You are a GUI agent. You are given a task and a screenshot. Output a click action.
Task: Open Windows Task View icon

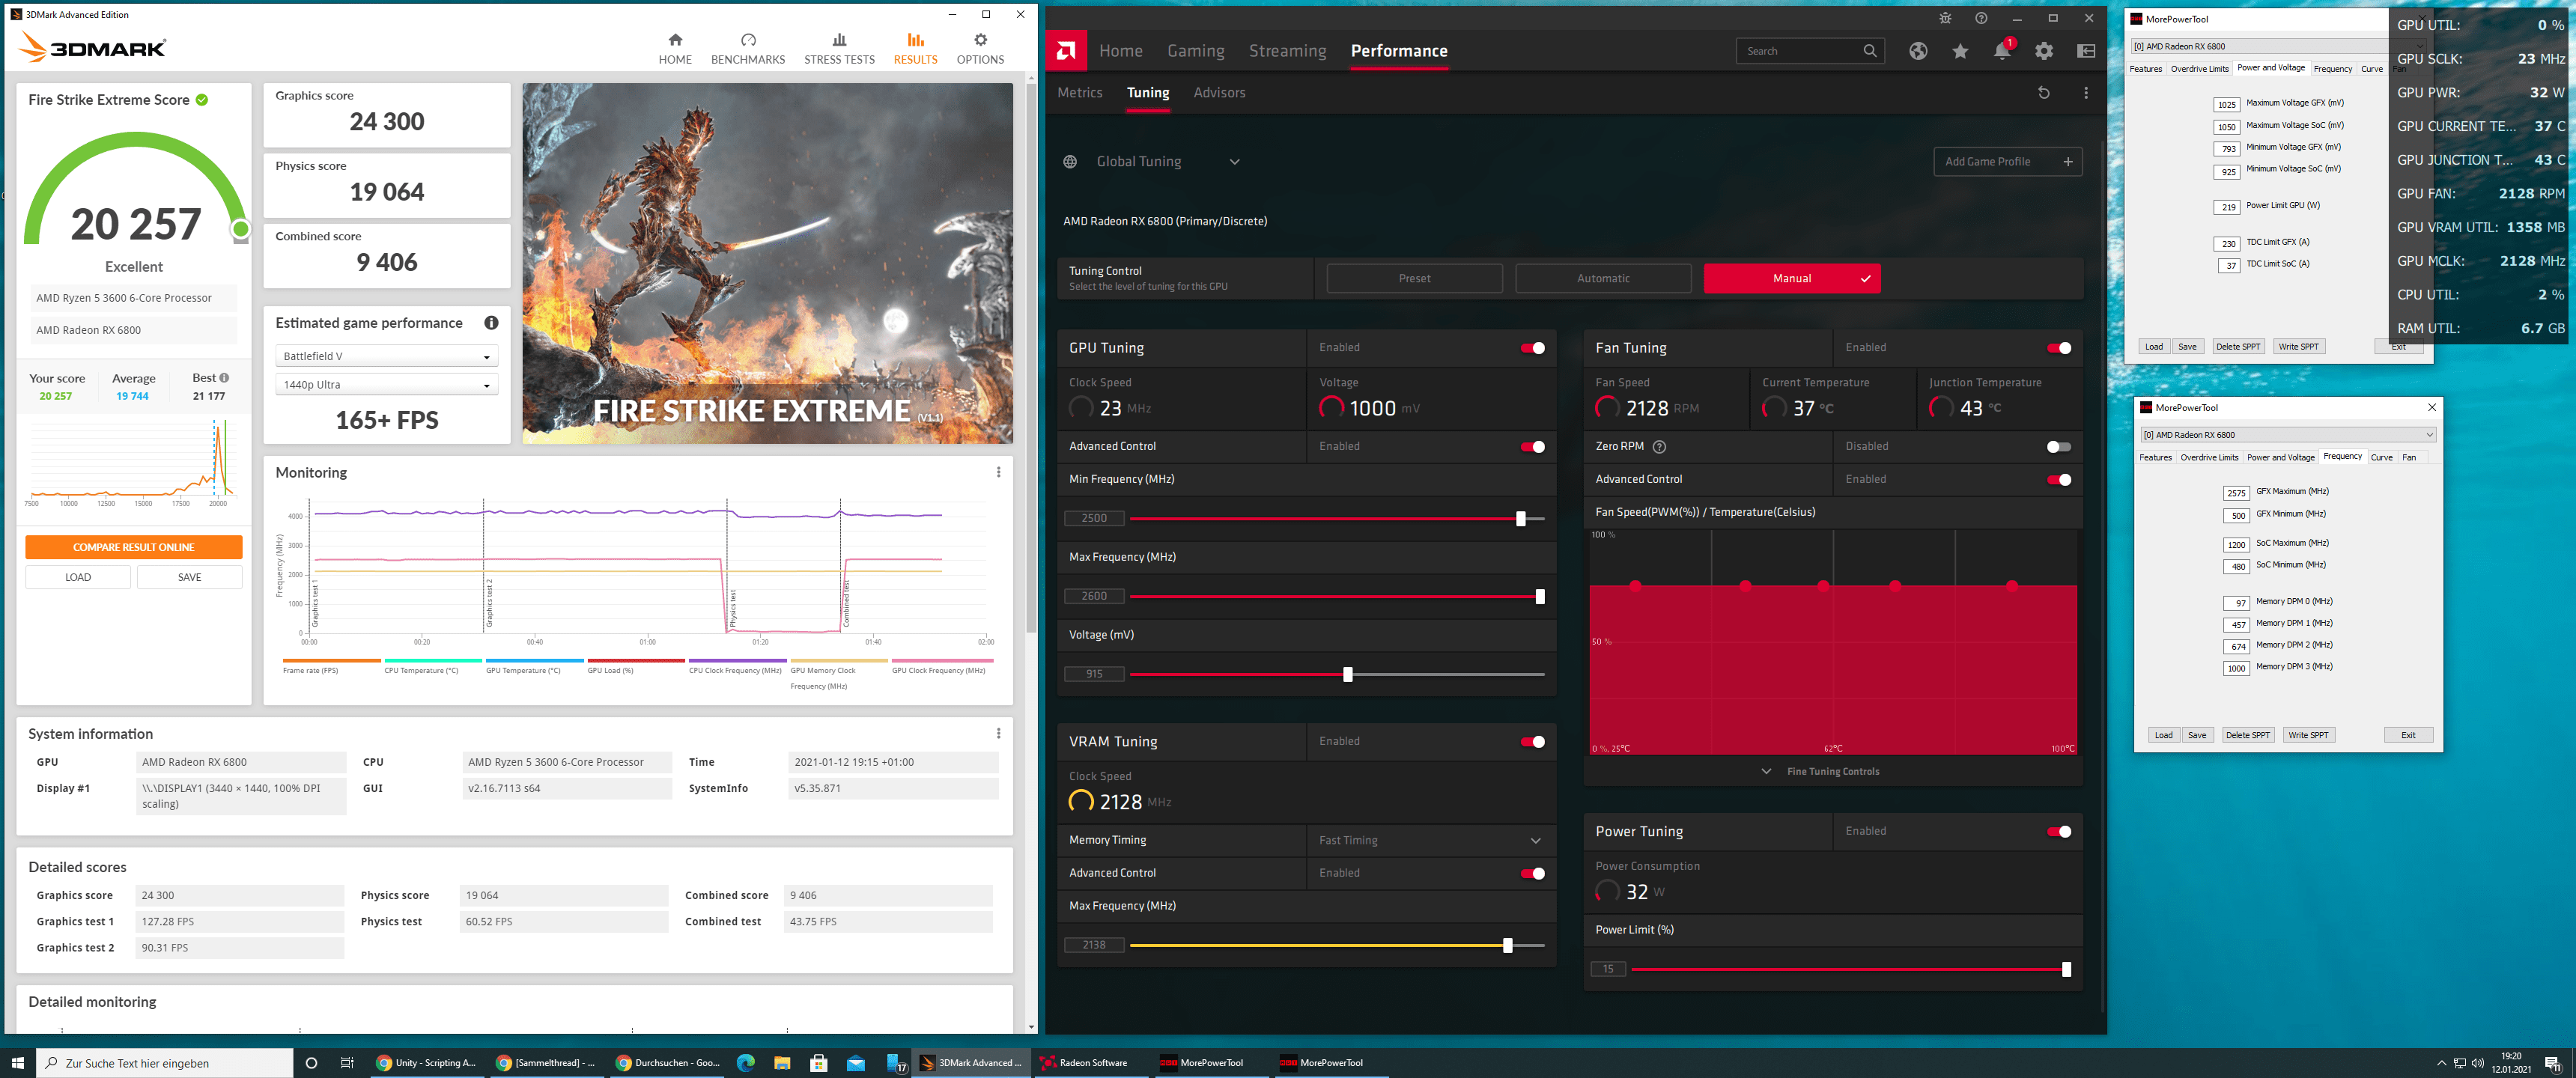coord(347,1063)
